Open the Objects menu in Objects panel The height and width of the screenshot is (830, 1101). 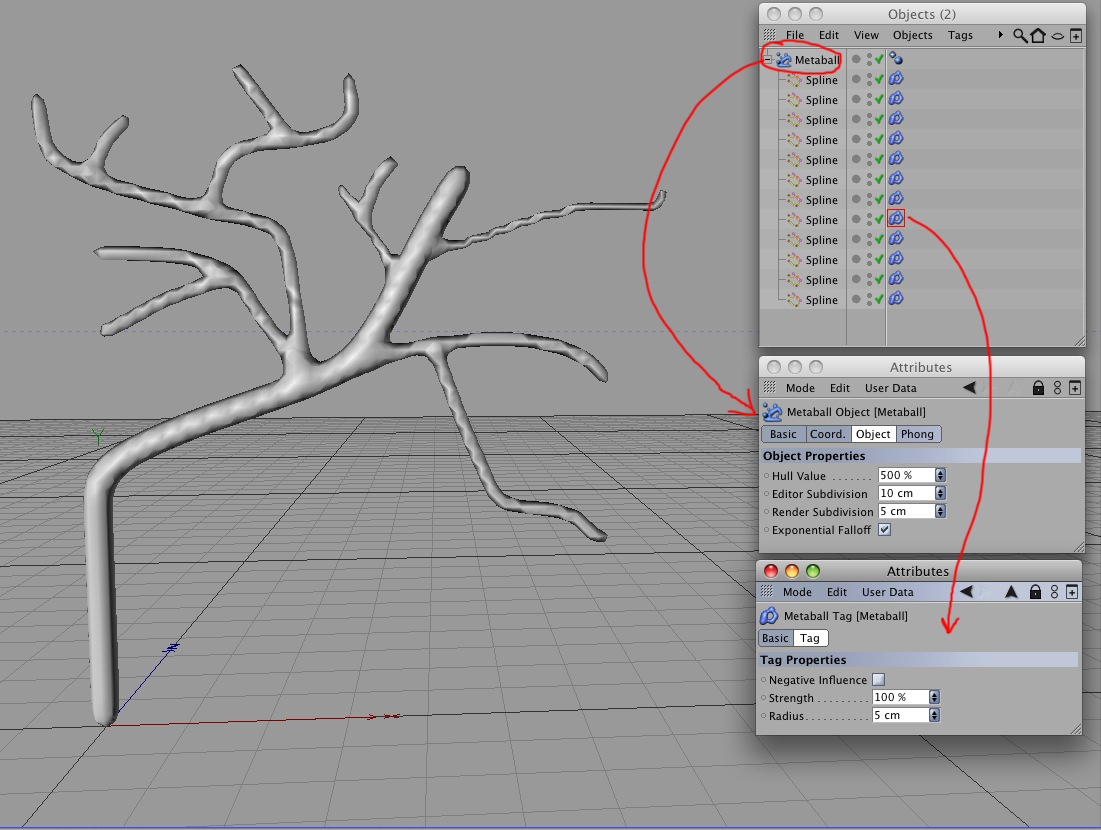[913, 35]
